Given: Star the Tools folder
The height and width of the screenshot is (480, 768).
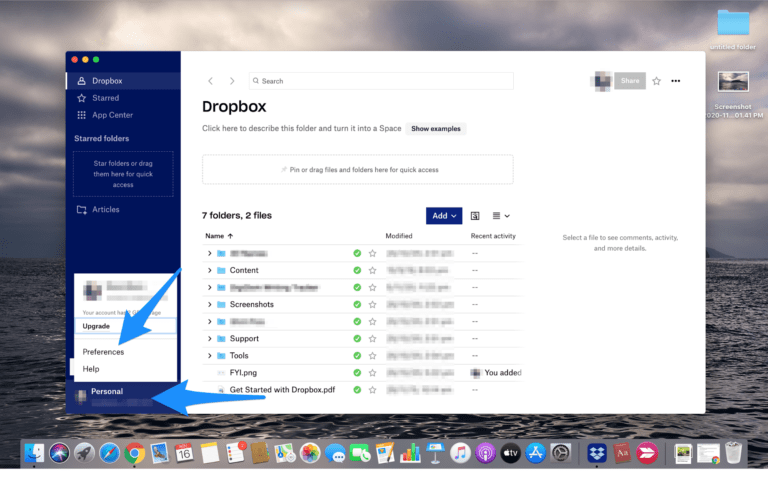Looking at the screenshot, I should 373,356.
